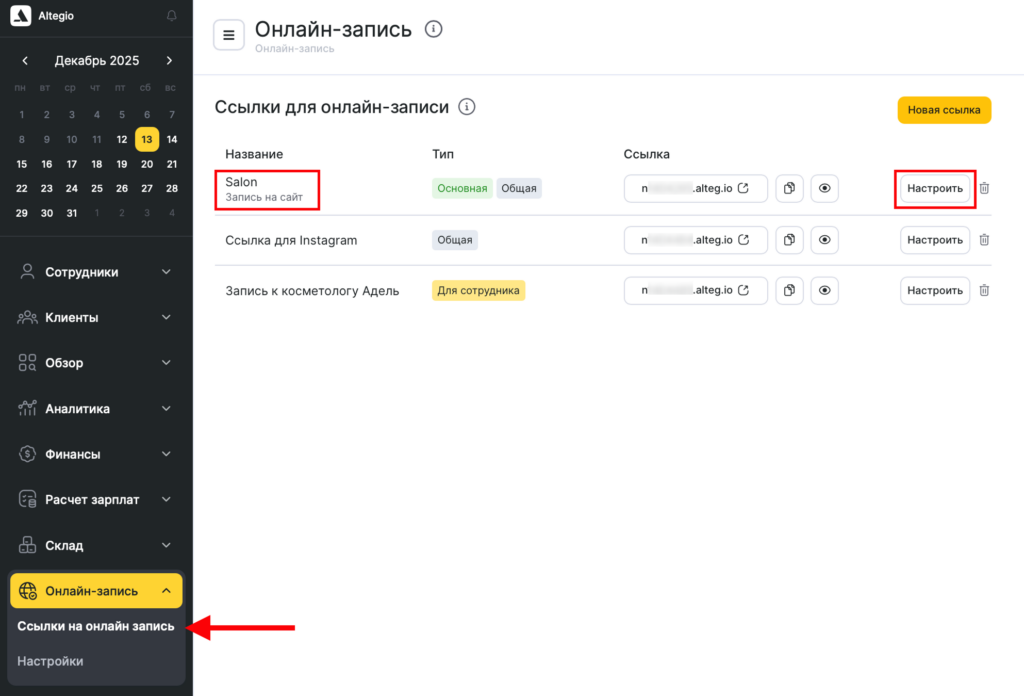Open Ссылки на онлайн запись submenu item
This screenshot has height=696, width=1024.
point(96,627)
